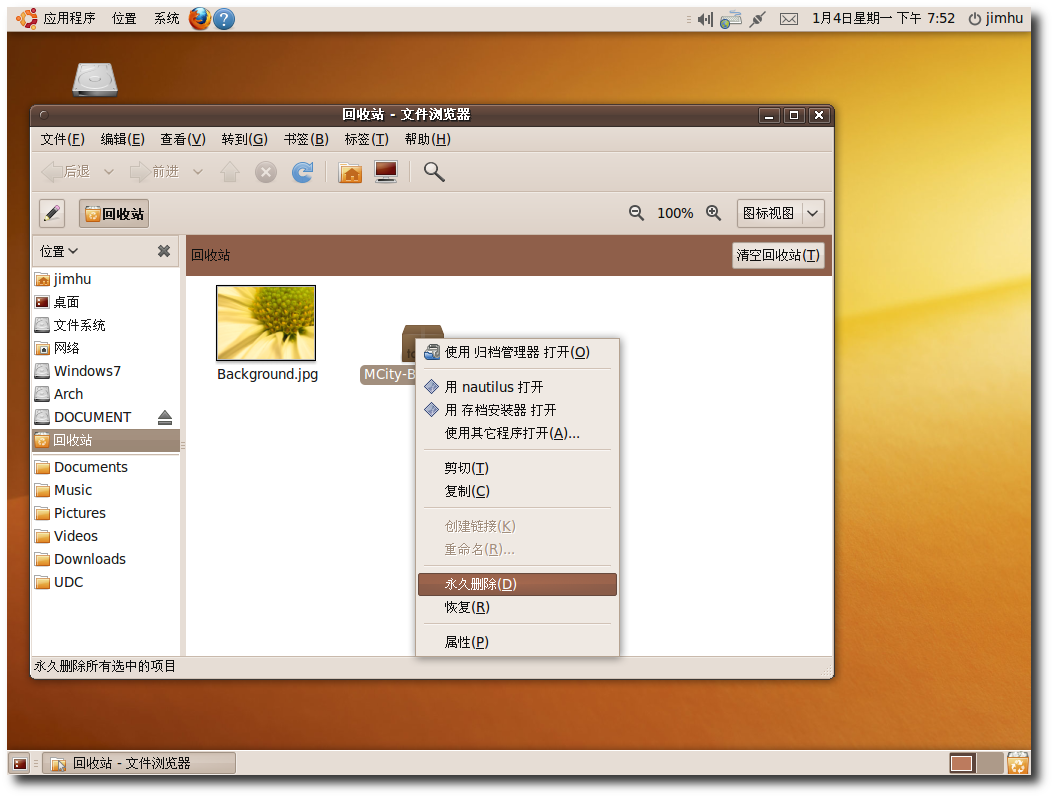
Task: Click the Reload toolbar icon
Action: (x=302, y=172)
